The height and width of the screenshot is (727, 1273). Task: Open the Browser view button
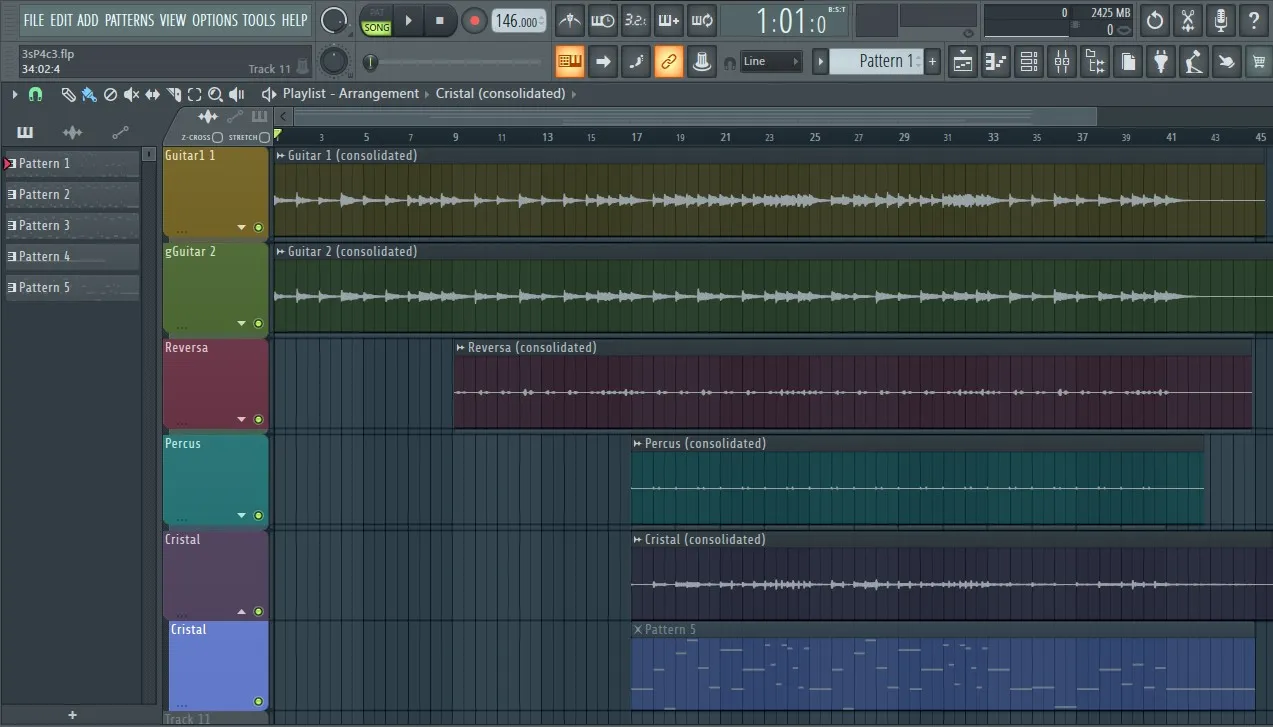tap(1095, 61)
